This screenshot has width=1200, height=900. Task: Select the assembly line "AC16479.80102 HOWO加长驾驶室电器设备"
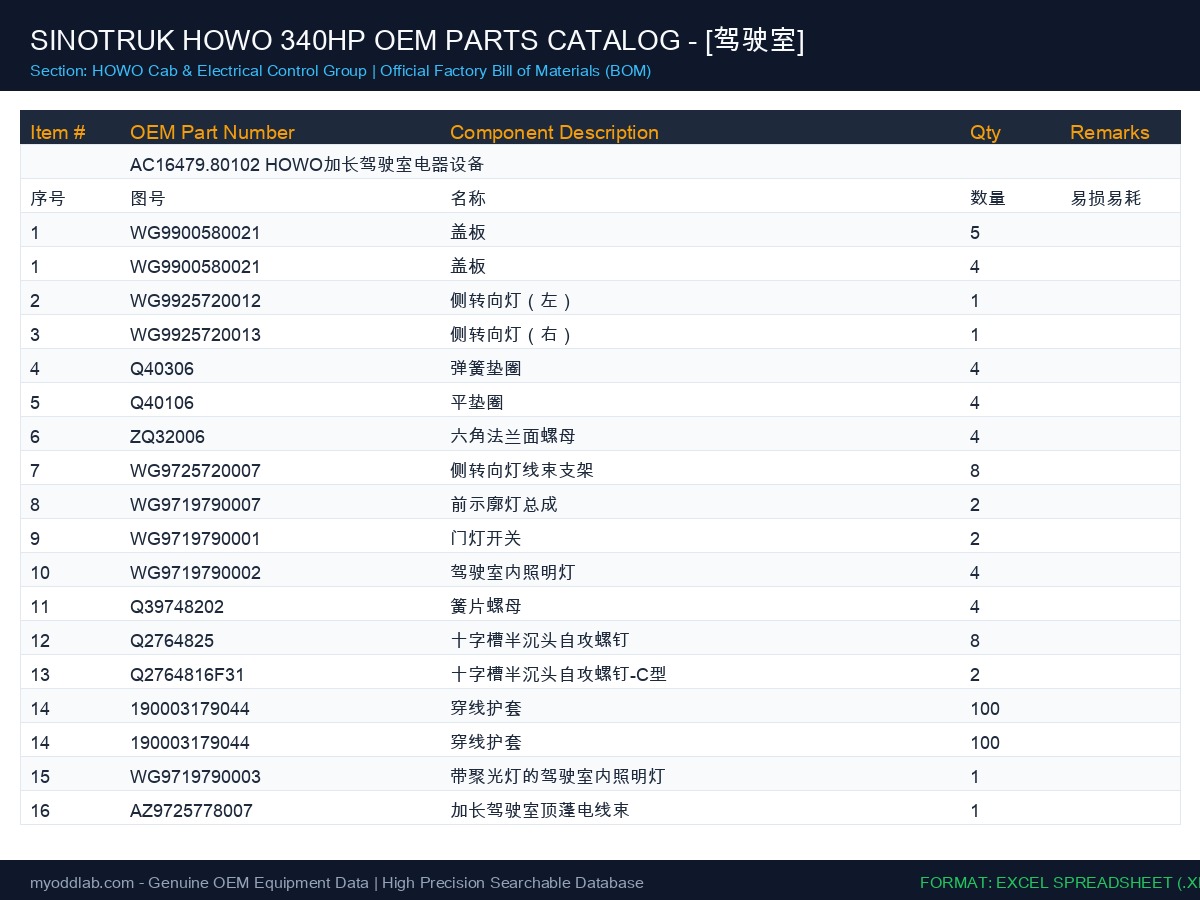click(x=307, y=164)
